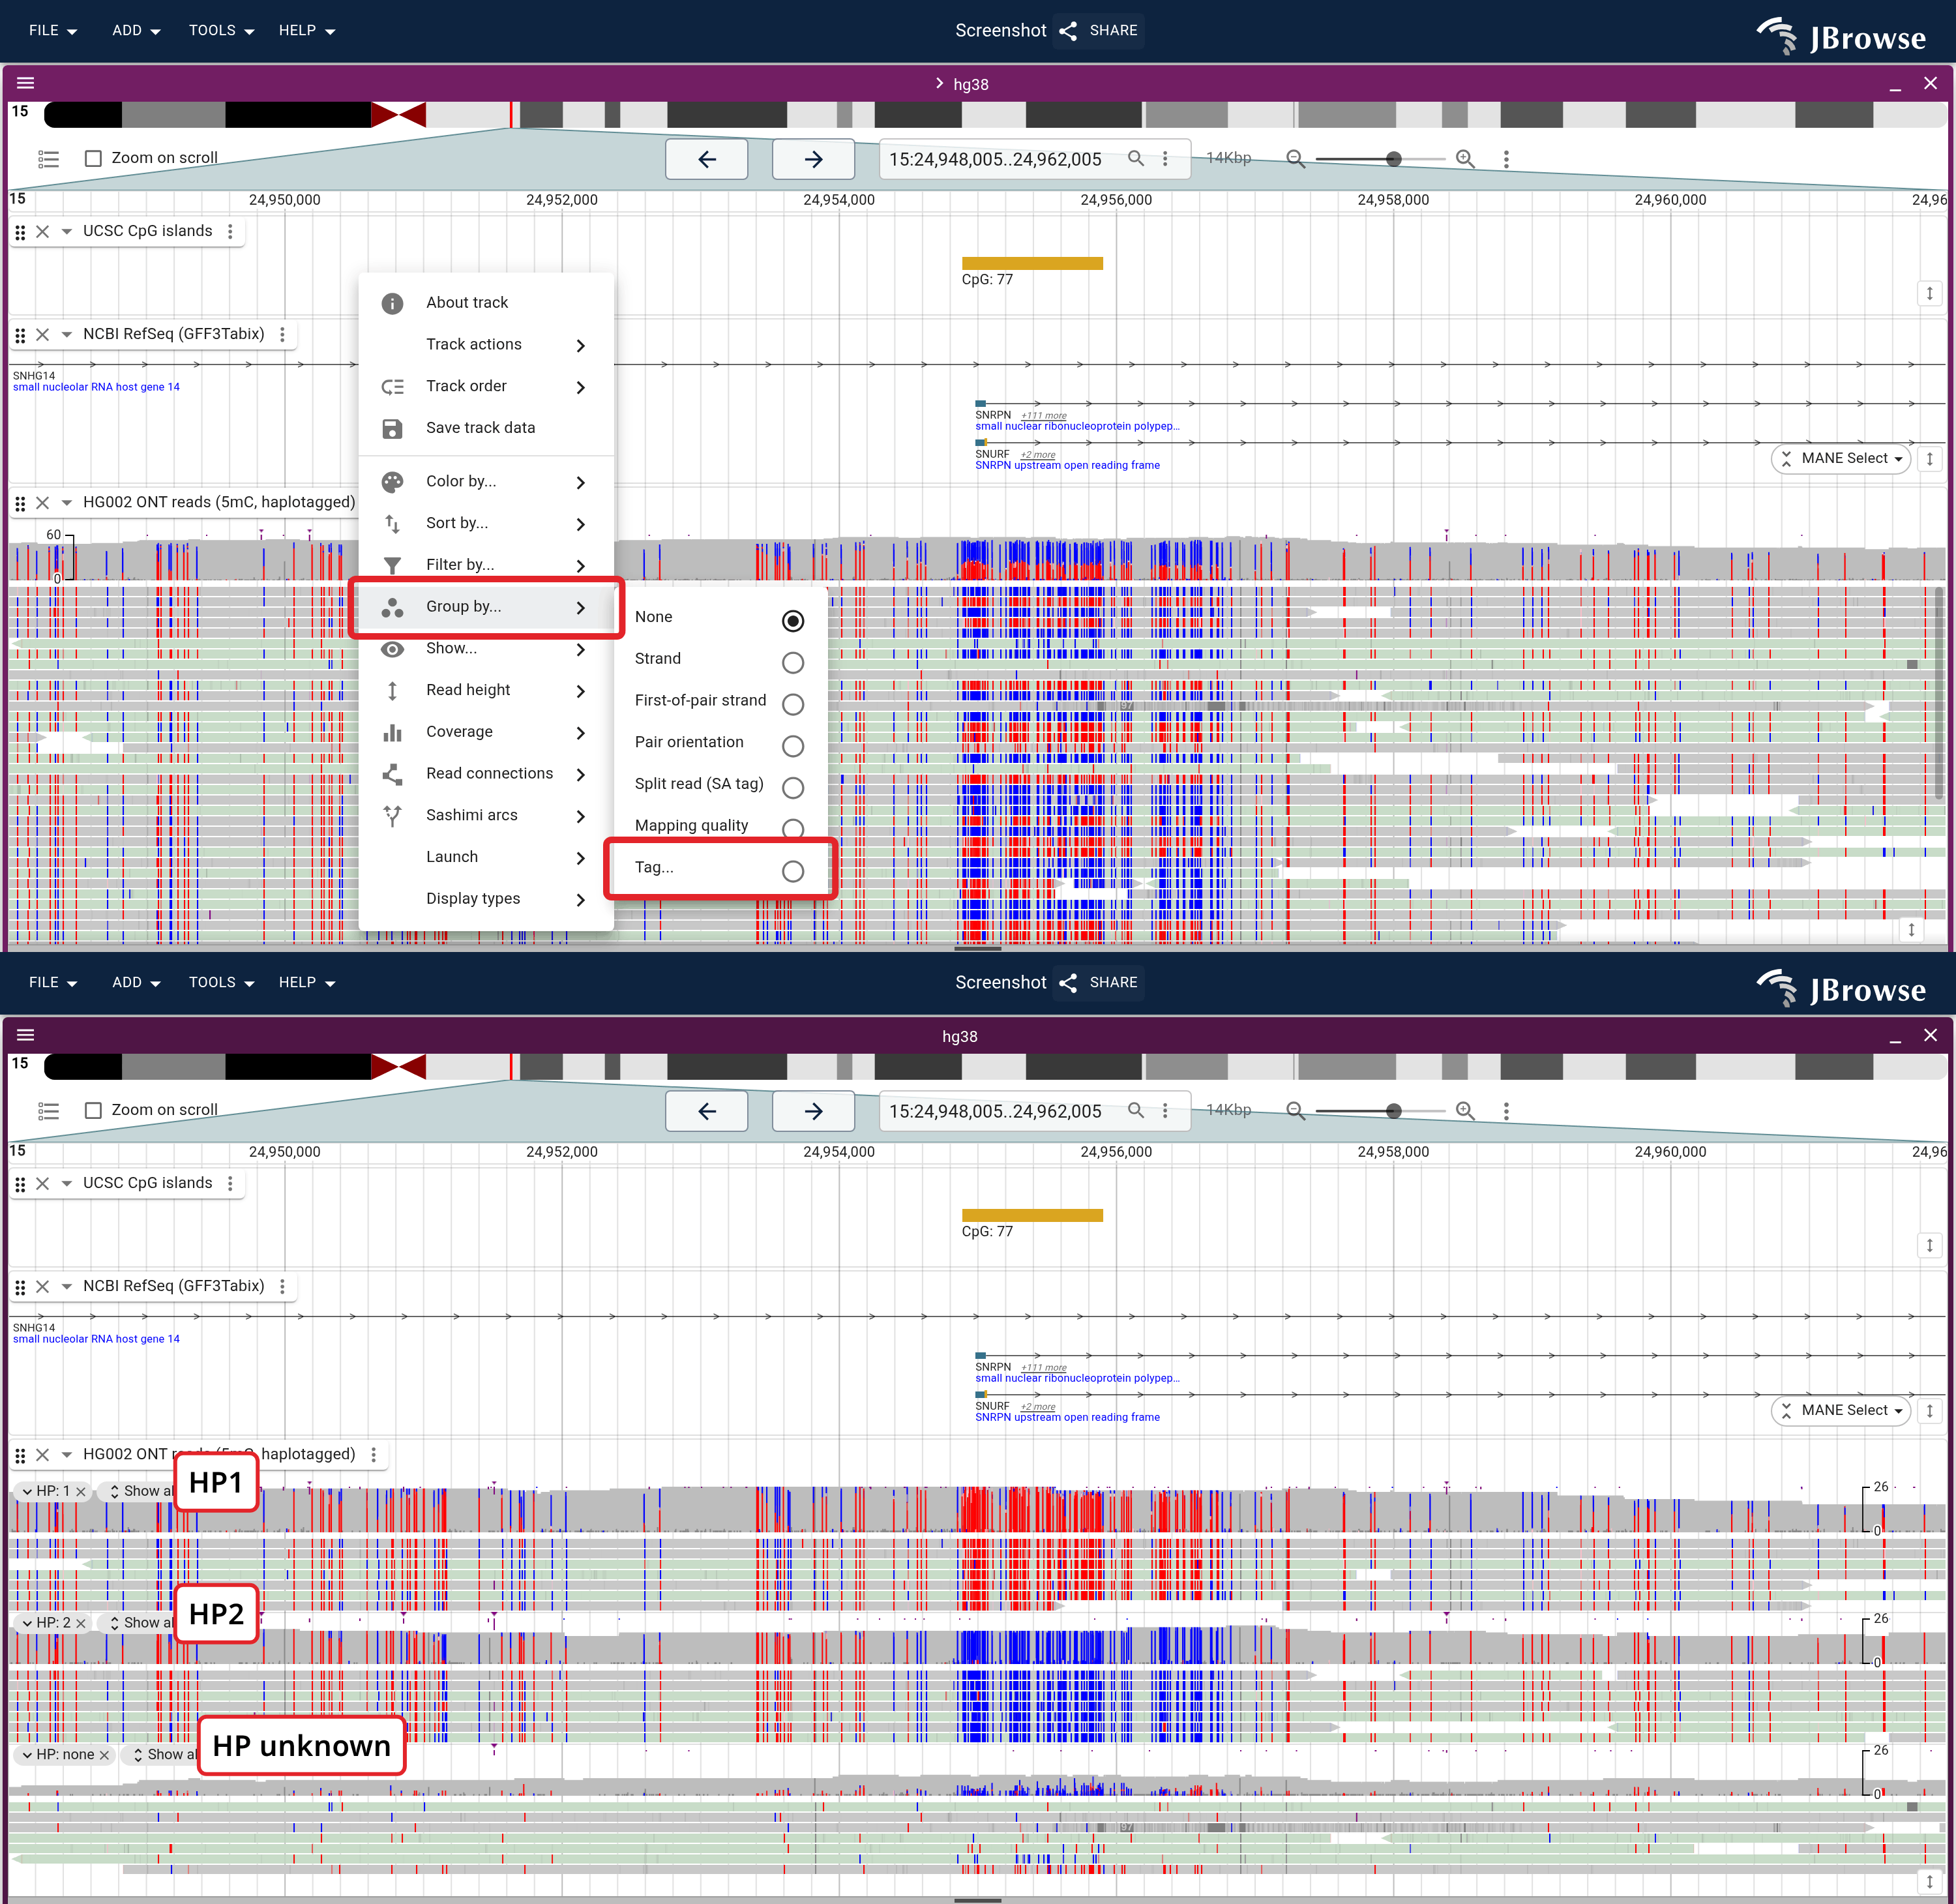Toggle Zoom on scroll checkbox in upper view
The width and height of the screenshot is (1956, 1904).
click(x=93, y=158)
